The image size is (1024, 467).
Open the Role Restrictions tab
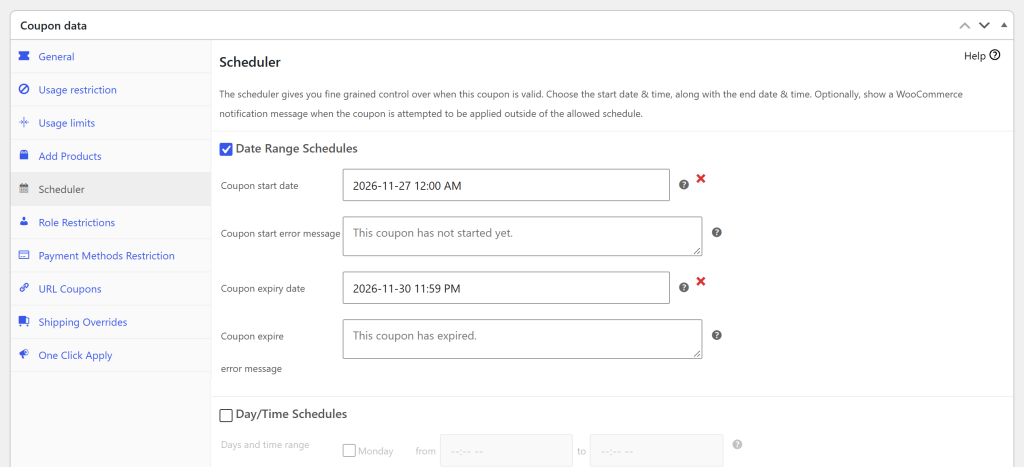111,222
